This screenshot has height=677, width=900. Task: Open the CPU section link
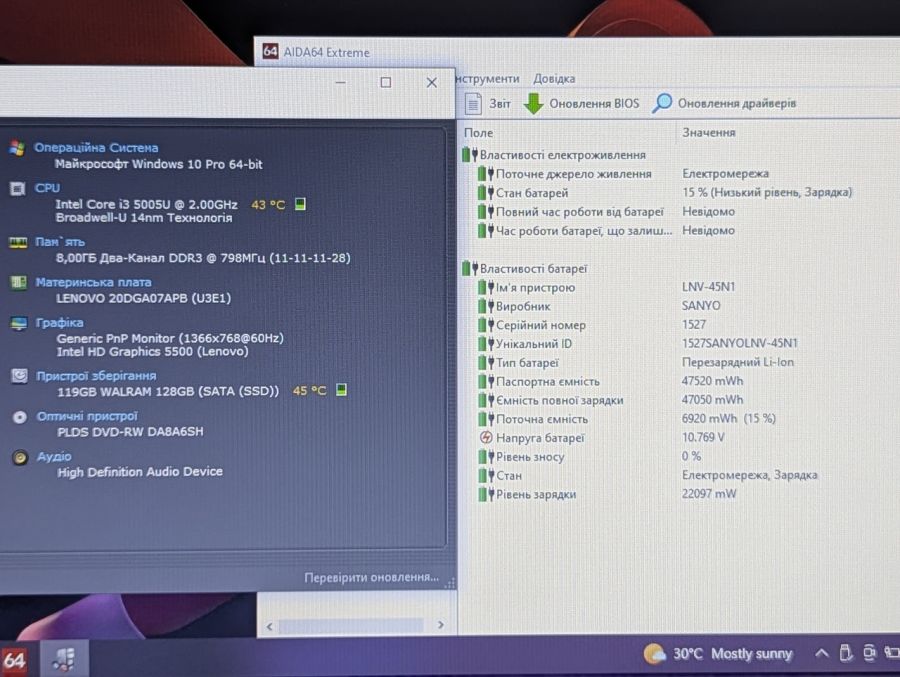tap(47, 188)
